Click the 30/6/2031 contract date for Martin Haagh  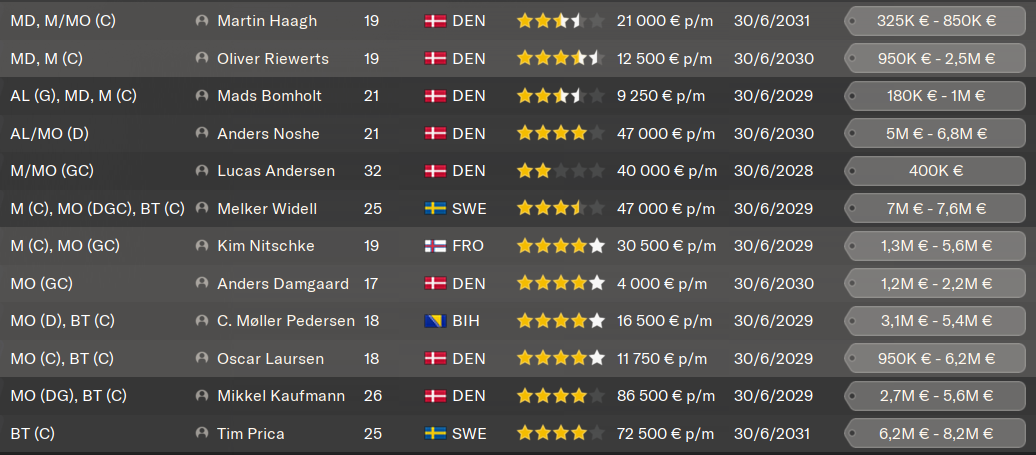pyautogui.click(x=773, y=21)
